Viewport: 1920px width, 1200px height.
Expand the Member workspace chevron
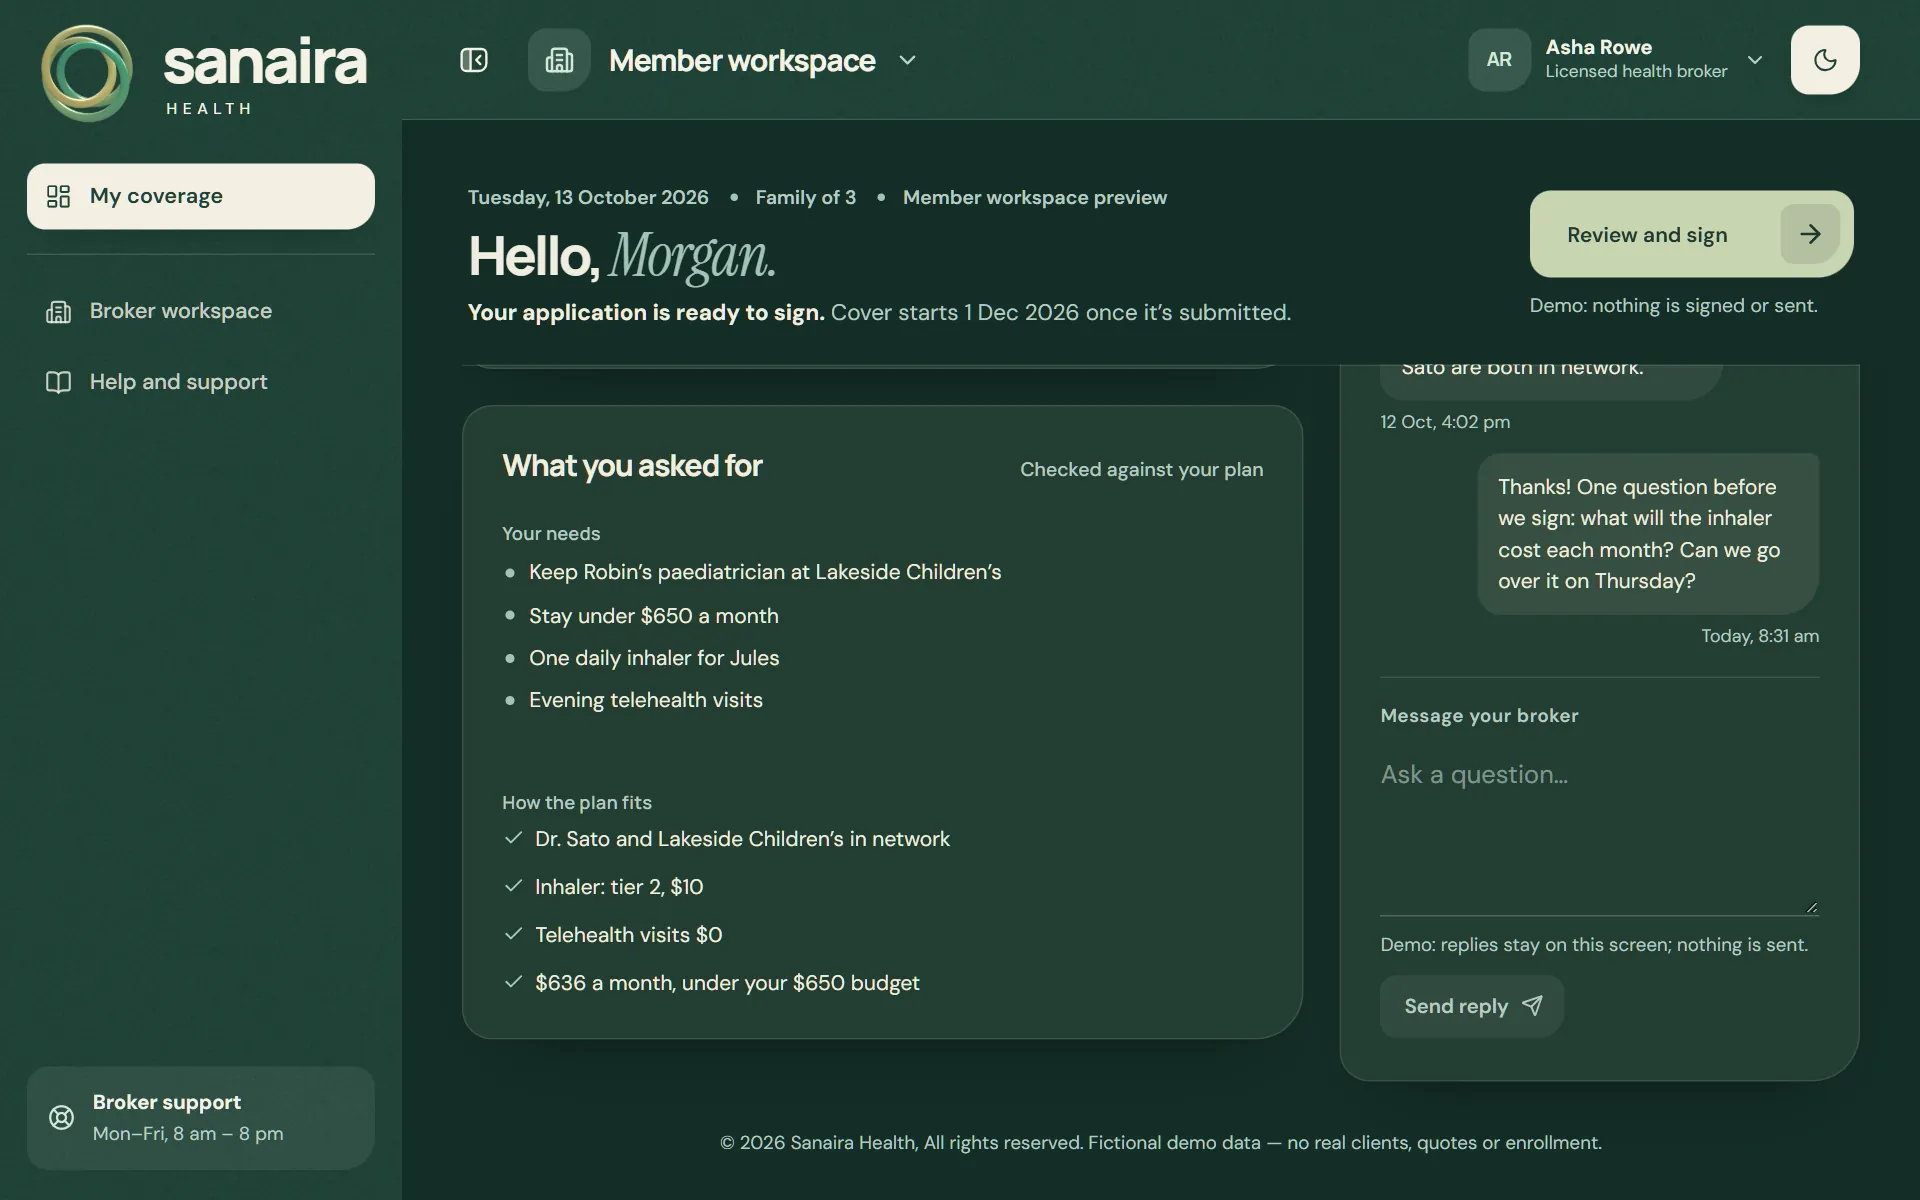(x=907, y=60)
